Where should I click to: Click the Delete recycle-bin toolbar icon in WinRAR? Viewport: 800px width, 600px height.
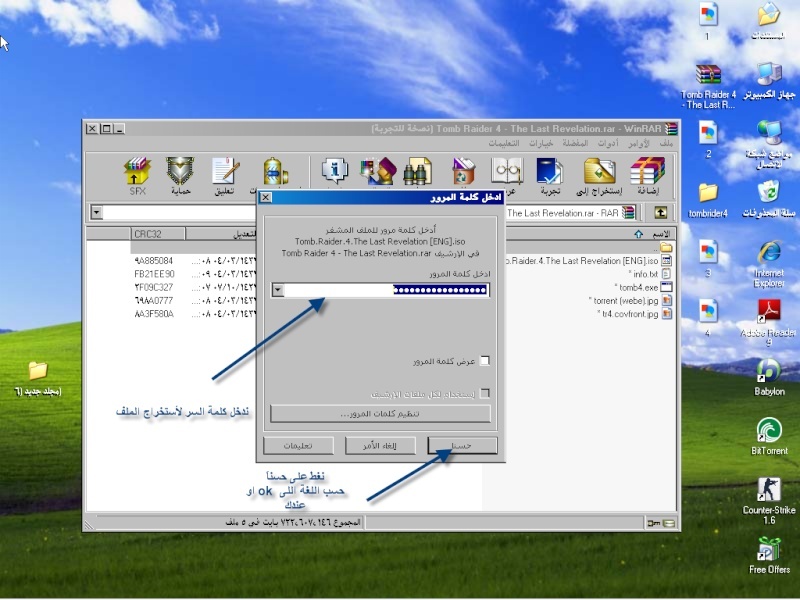pyautogui.click(x=463, y=171)
